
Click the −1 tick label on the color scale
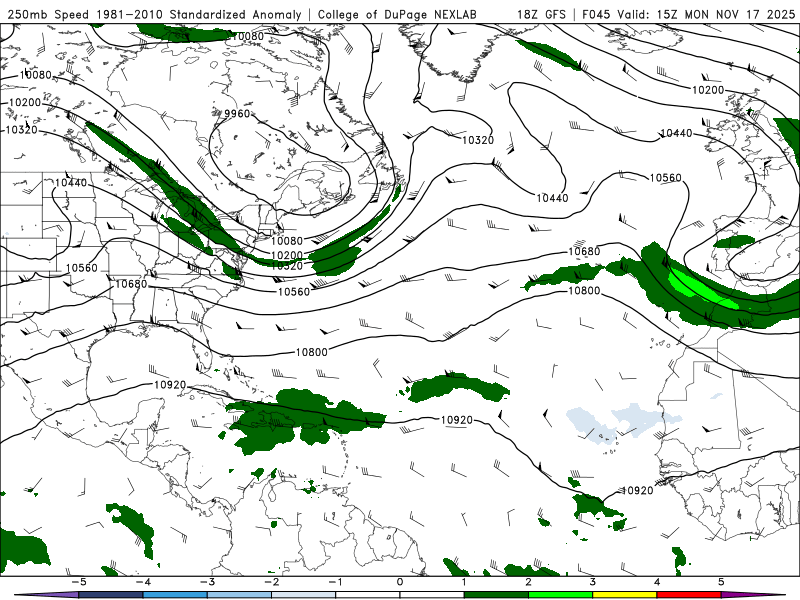pos(335,582)
